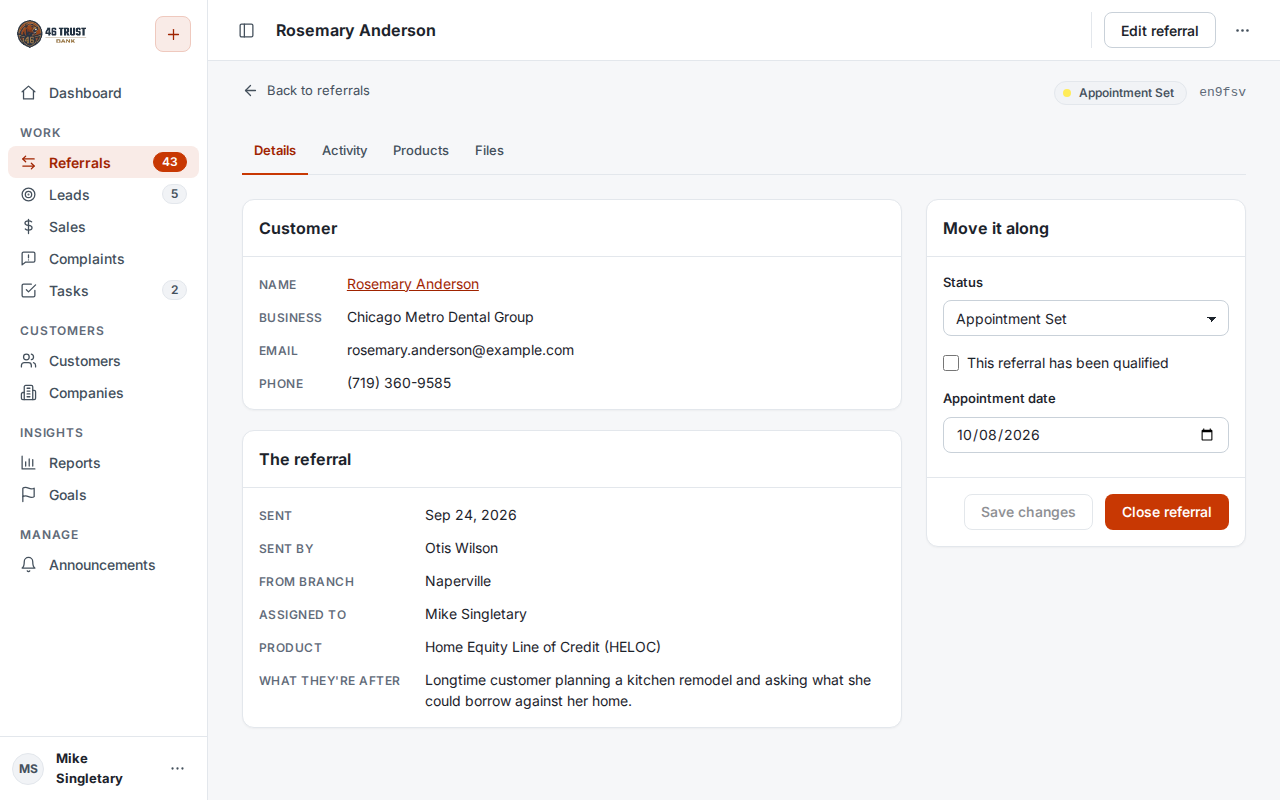1280x800 pixels.
Task: Open the Status dropdown showing Appointment Set
Action: click(1086, 319)
